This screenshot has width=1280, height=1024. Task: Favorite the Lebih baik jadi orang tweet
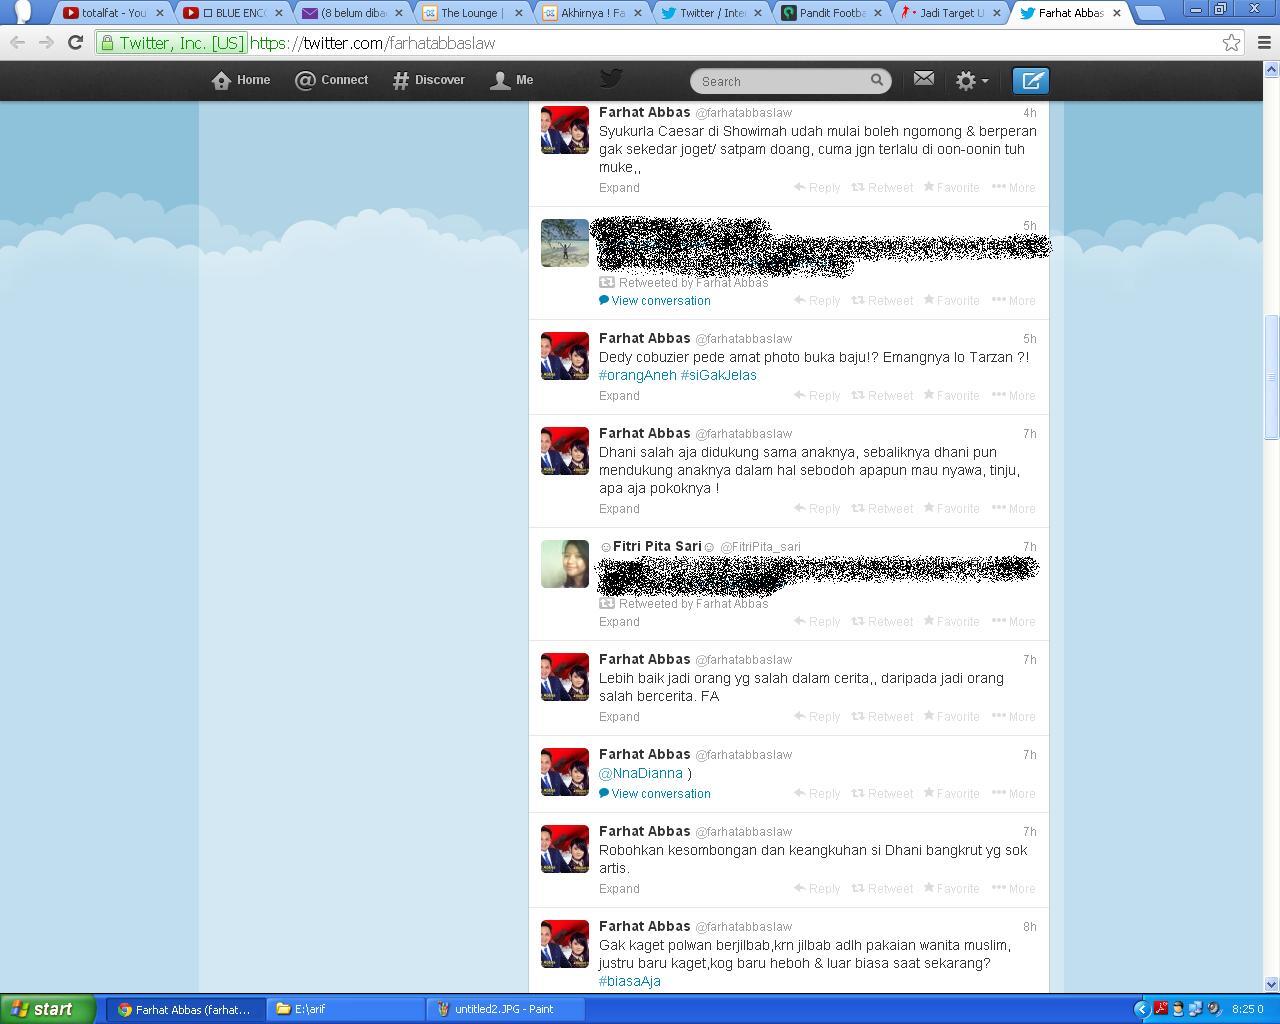pos(951,717)
